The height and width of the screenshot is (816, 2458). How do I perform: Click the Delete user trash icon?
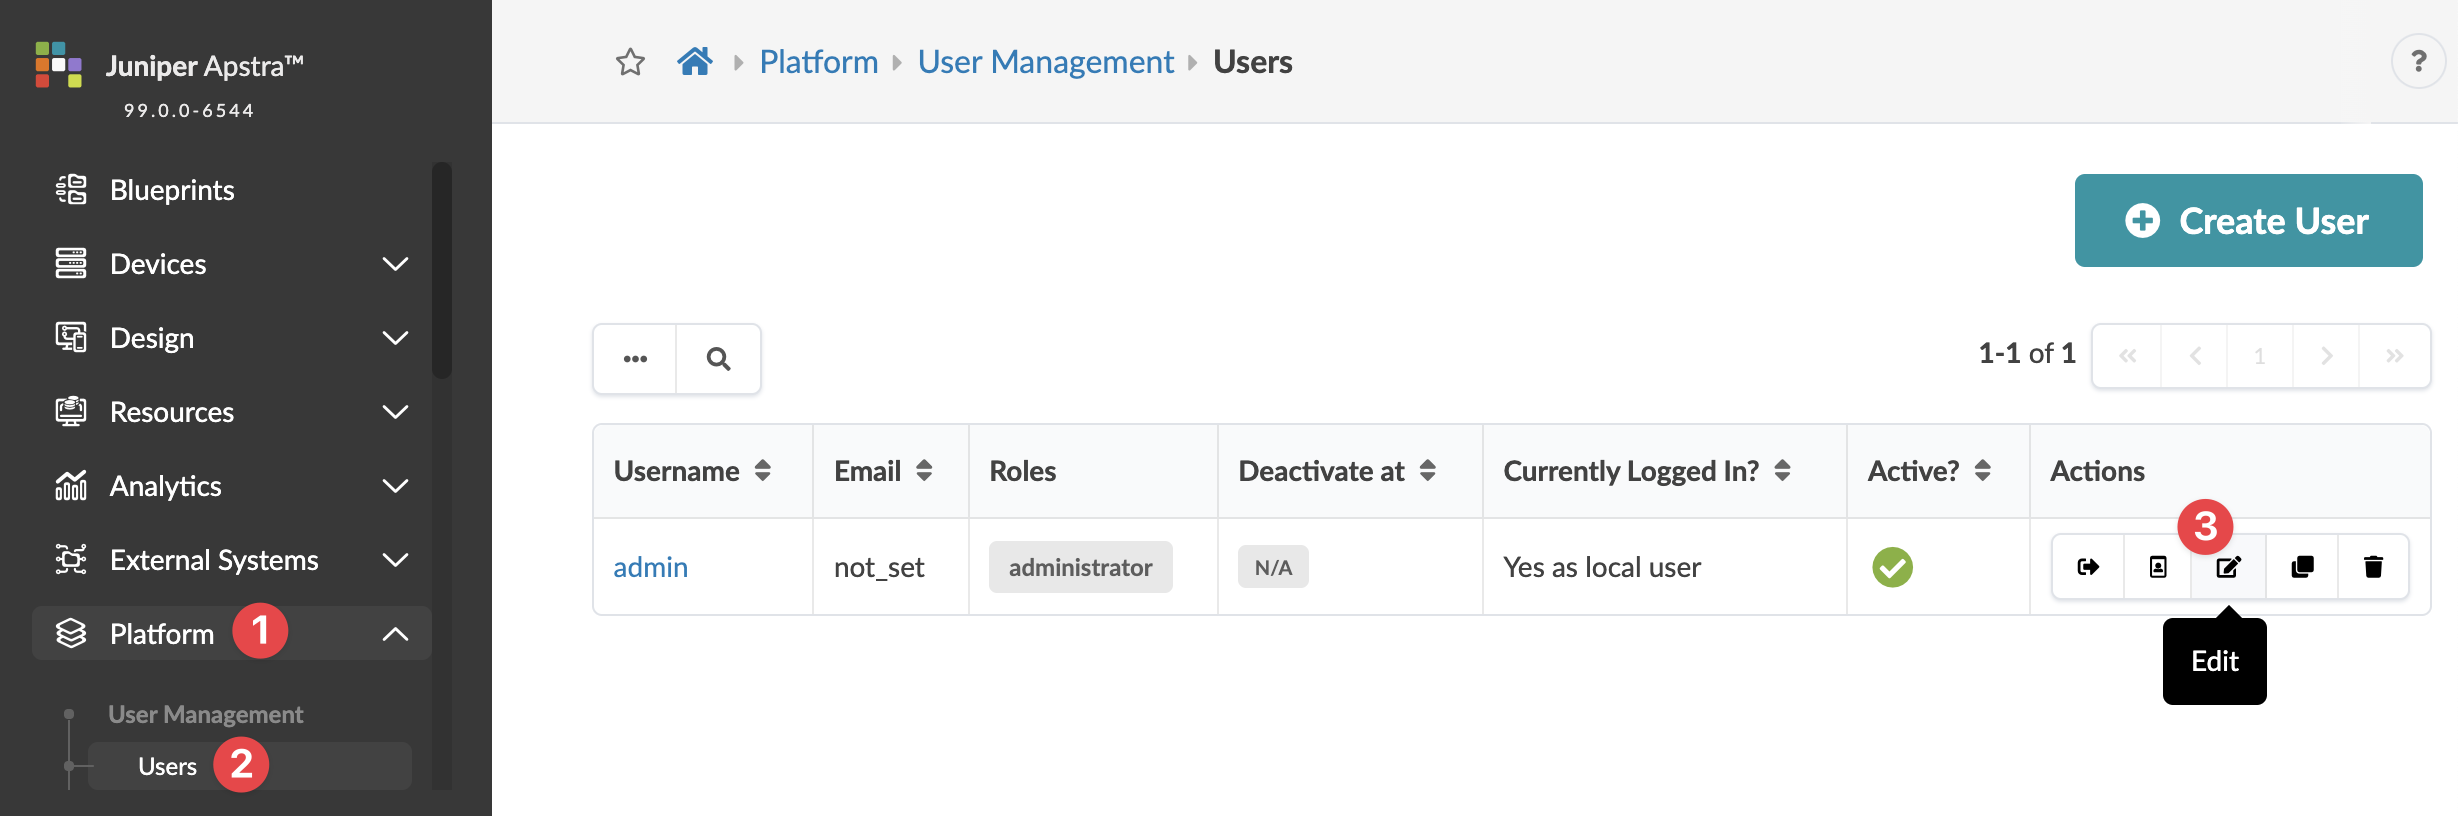click(2373, 568)
